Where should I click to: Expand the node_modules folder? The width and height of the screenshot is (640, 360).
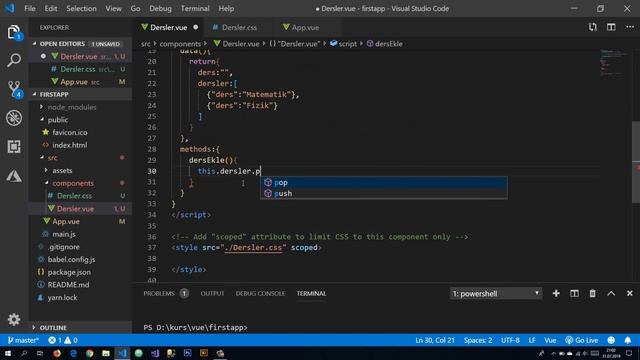(x=72, y=107)
